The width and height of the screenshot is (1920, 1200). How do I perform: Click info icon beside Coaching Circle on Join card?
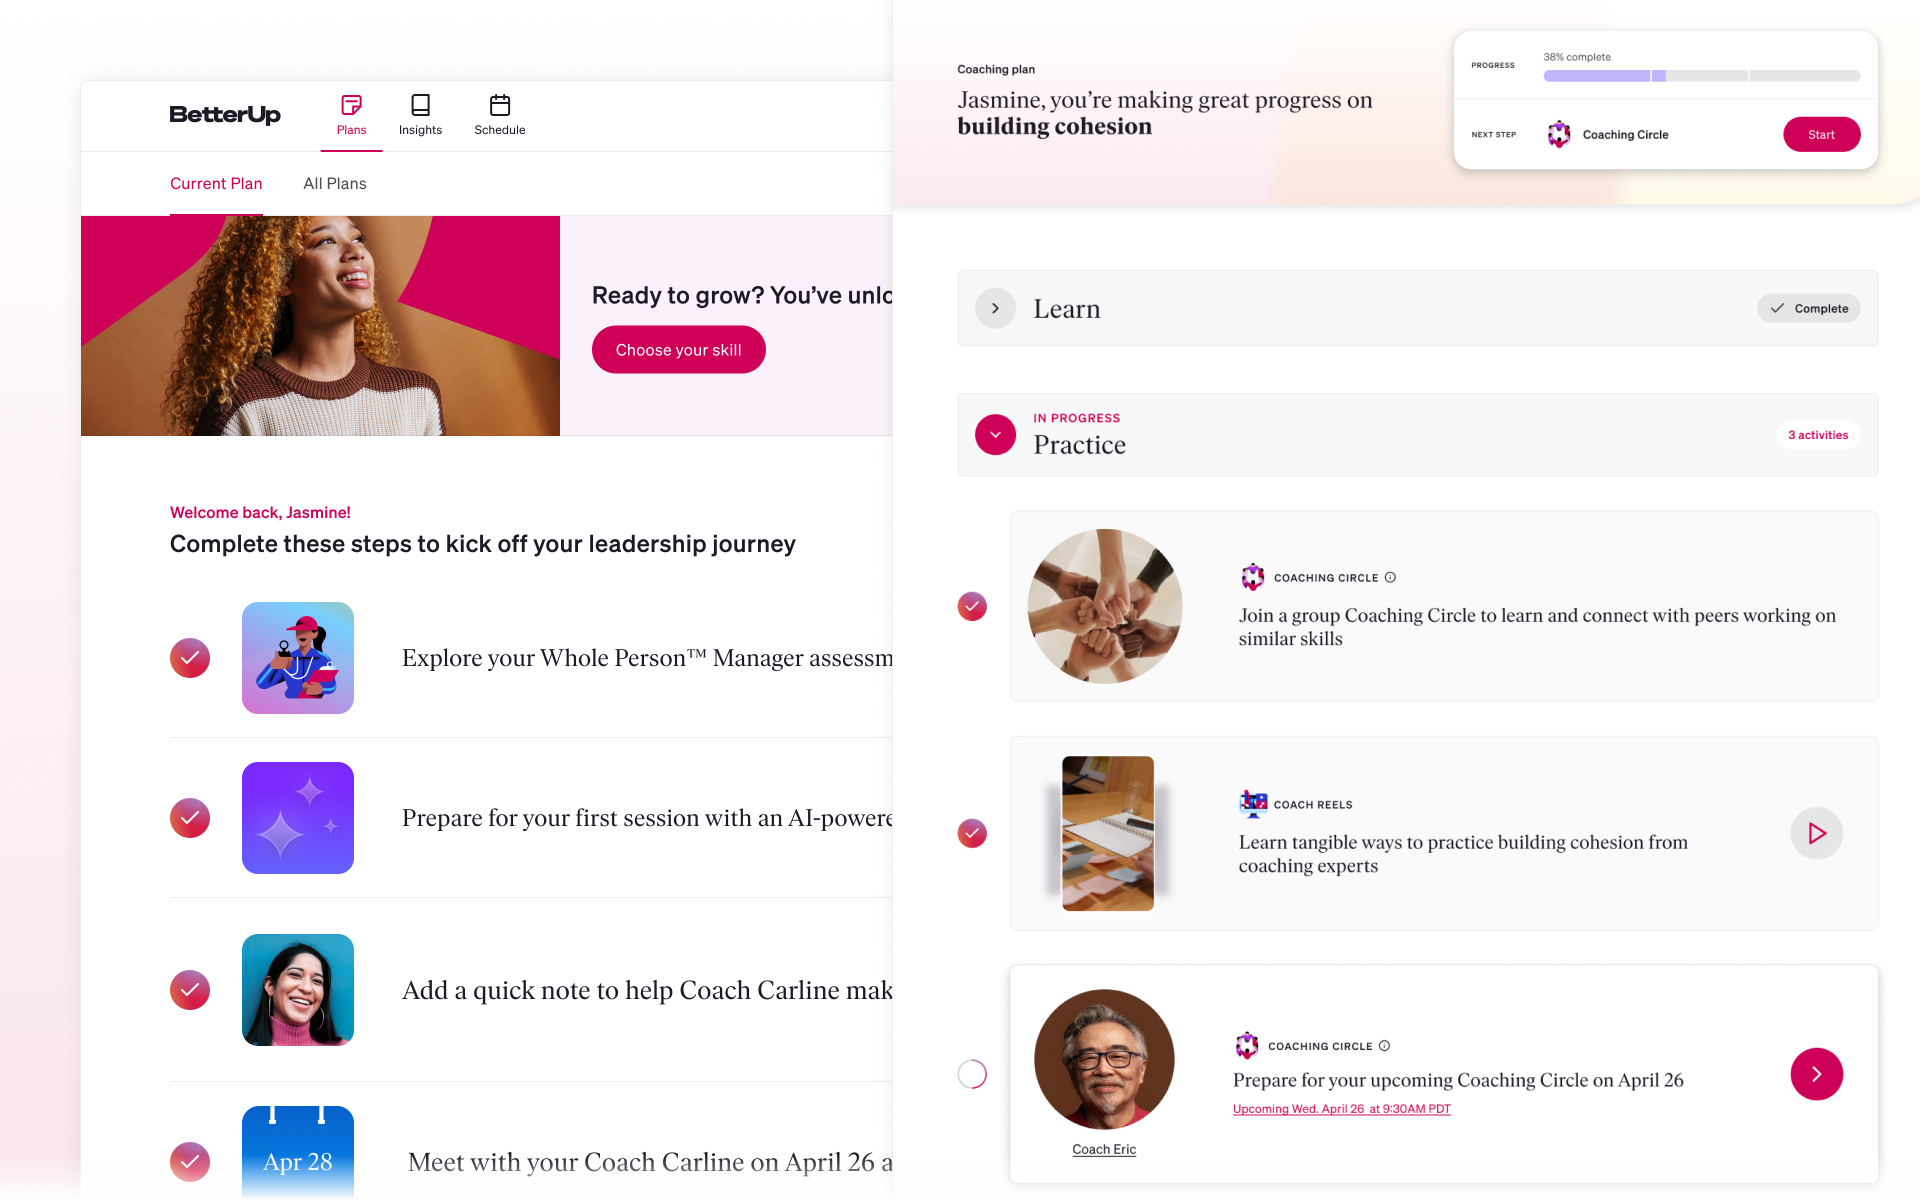(x=1390, y=577)
